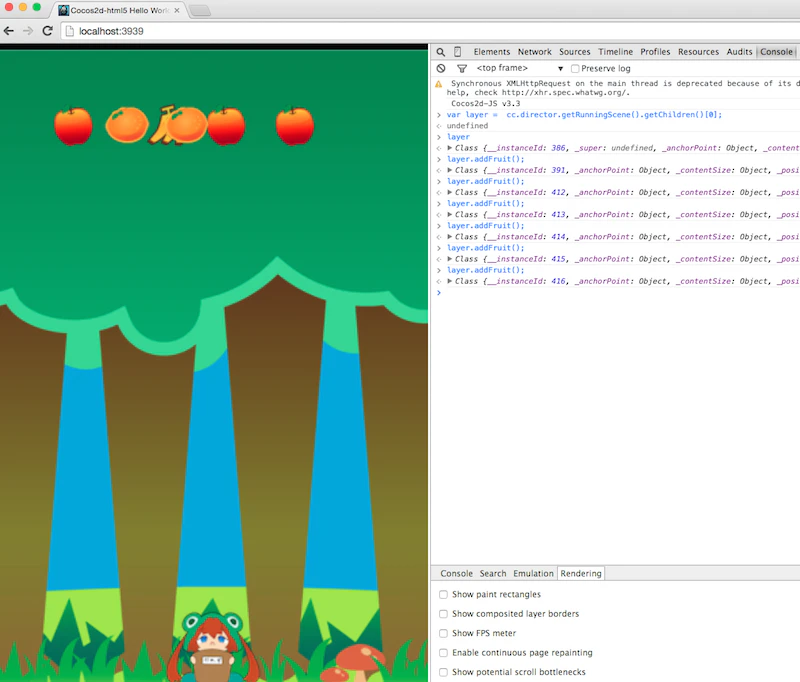Click the frog-hat girl character
Image resolution: width=800 pixels, height=682 pixels.
pos(211,648)
